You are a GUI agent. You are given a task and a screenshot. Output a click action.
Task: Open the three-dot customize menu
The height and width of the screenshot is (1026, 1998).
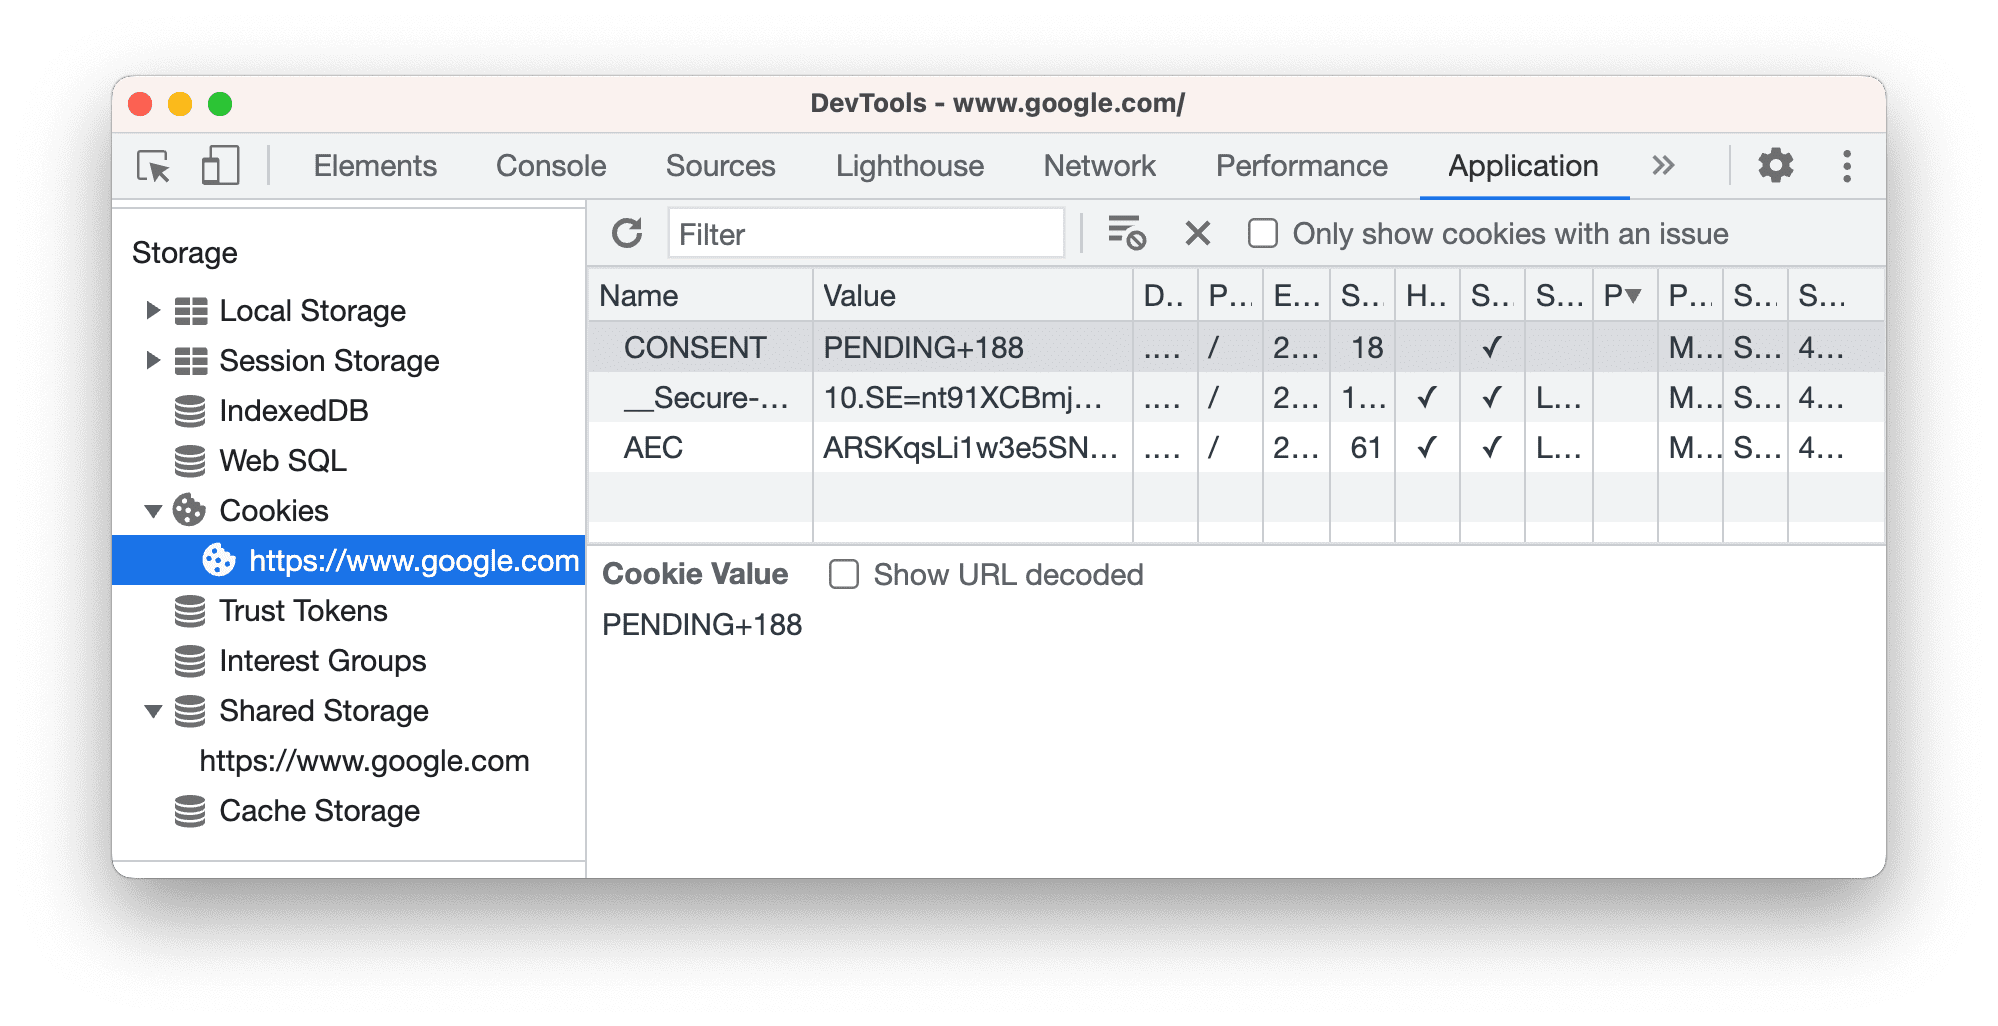1846,166
